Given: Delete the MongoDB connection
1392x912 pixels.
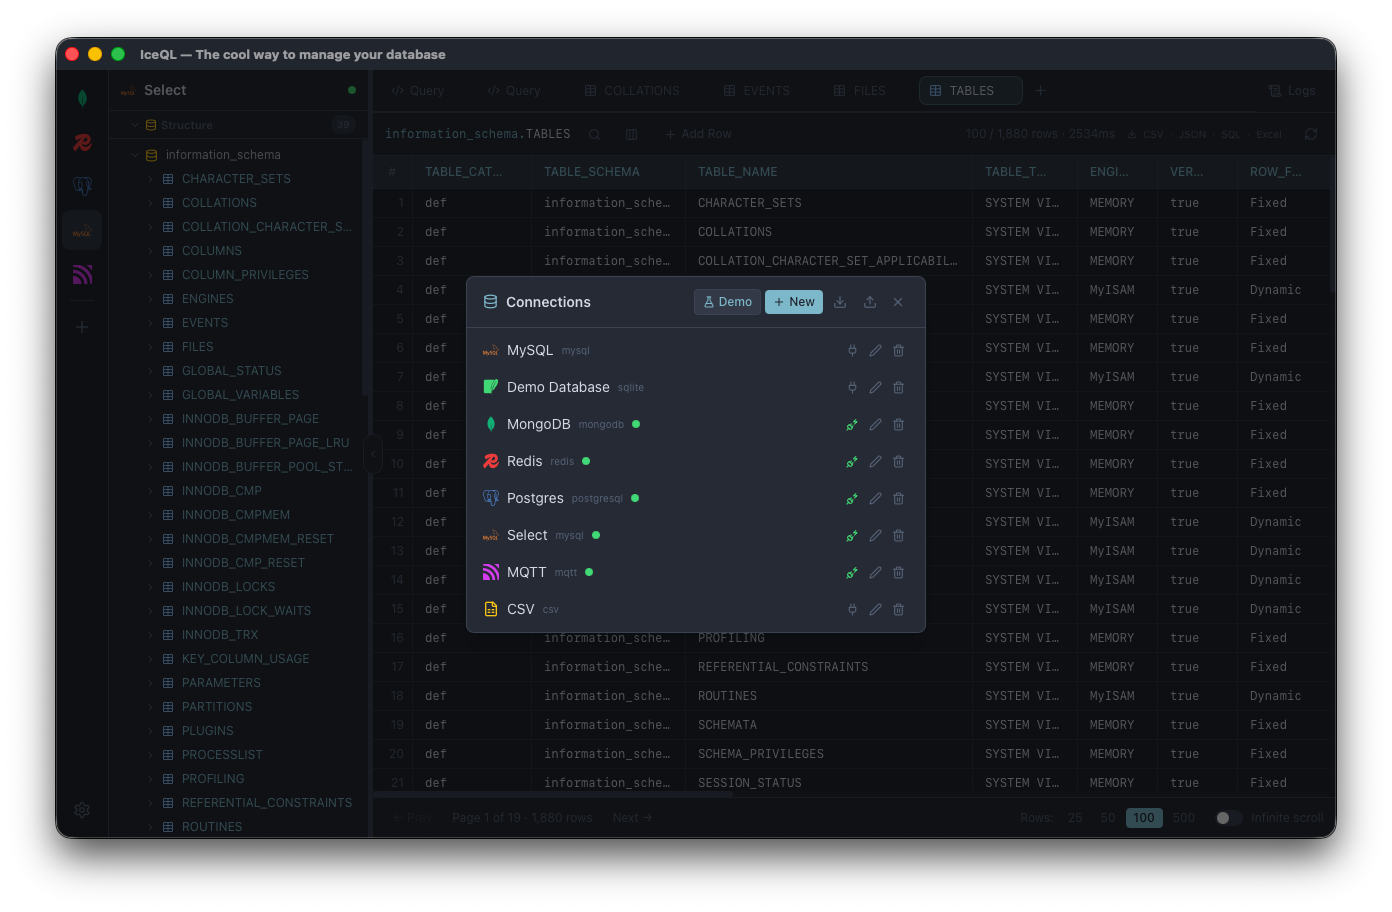Looking at the screenshot, I should 898,425.
